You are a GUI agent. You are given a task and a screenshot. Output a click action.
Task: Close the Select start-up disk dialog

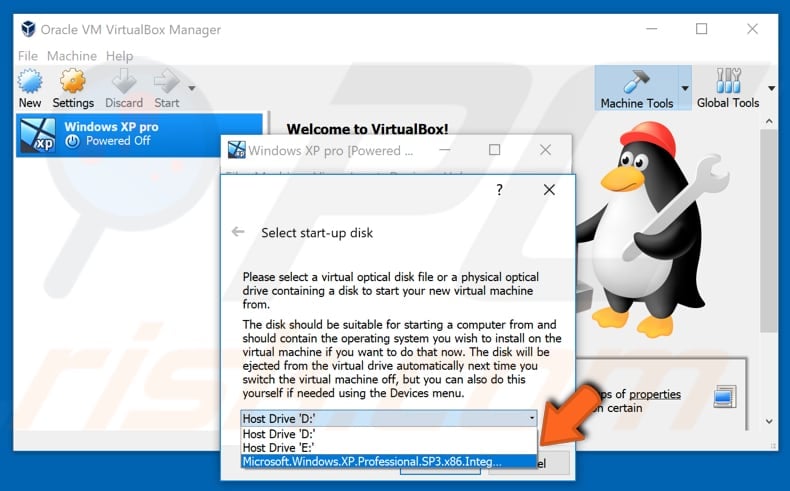[x=549, y=190]
